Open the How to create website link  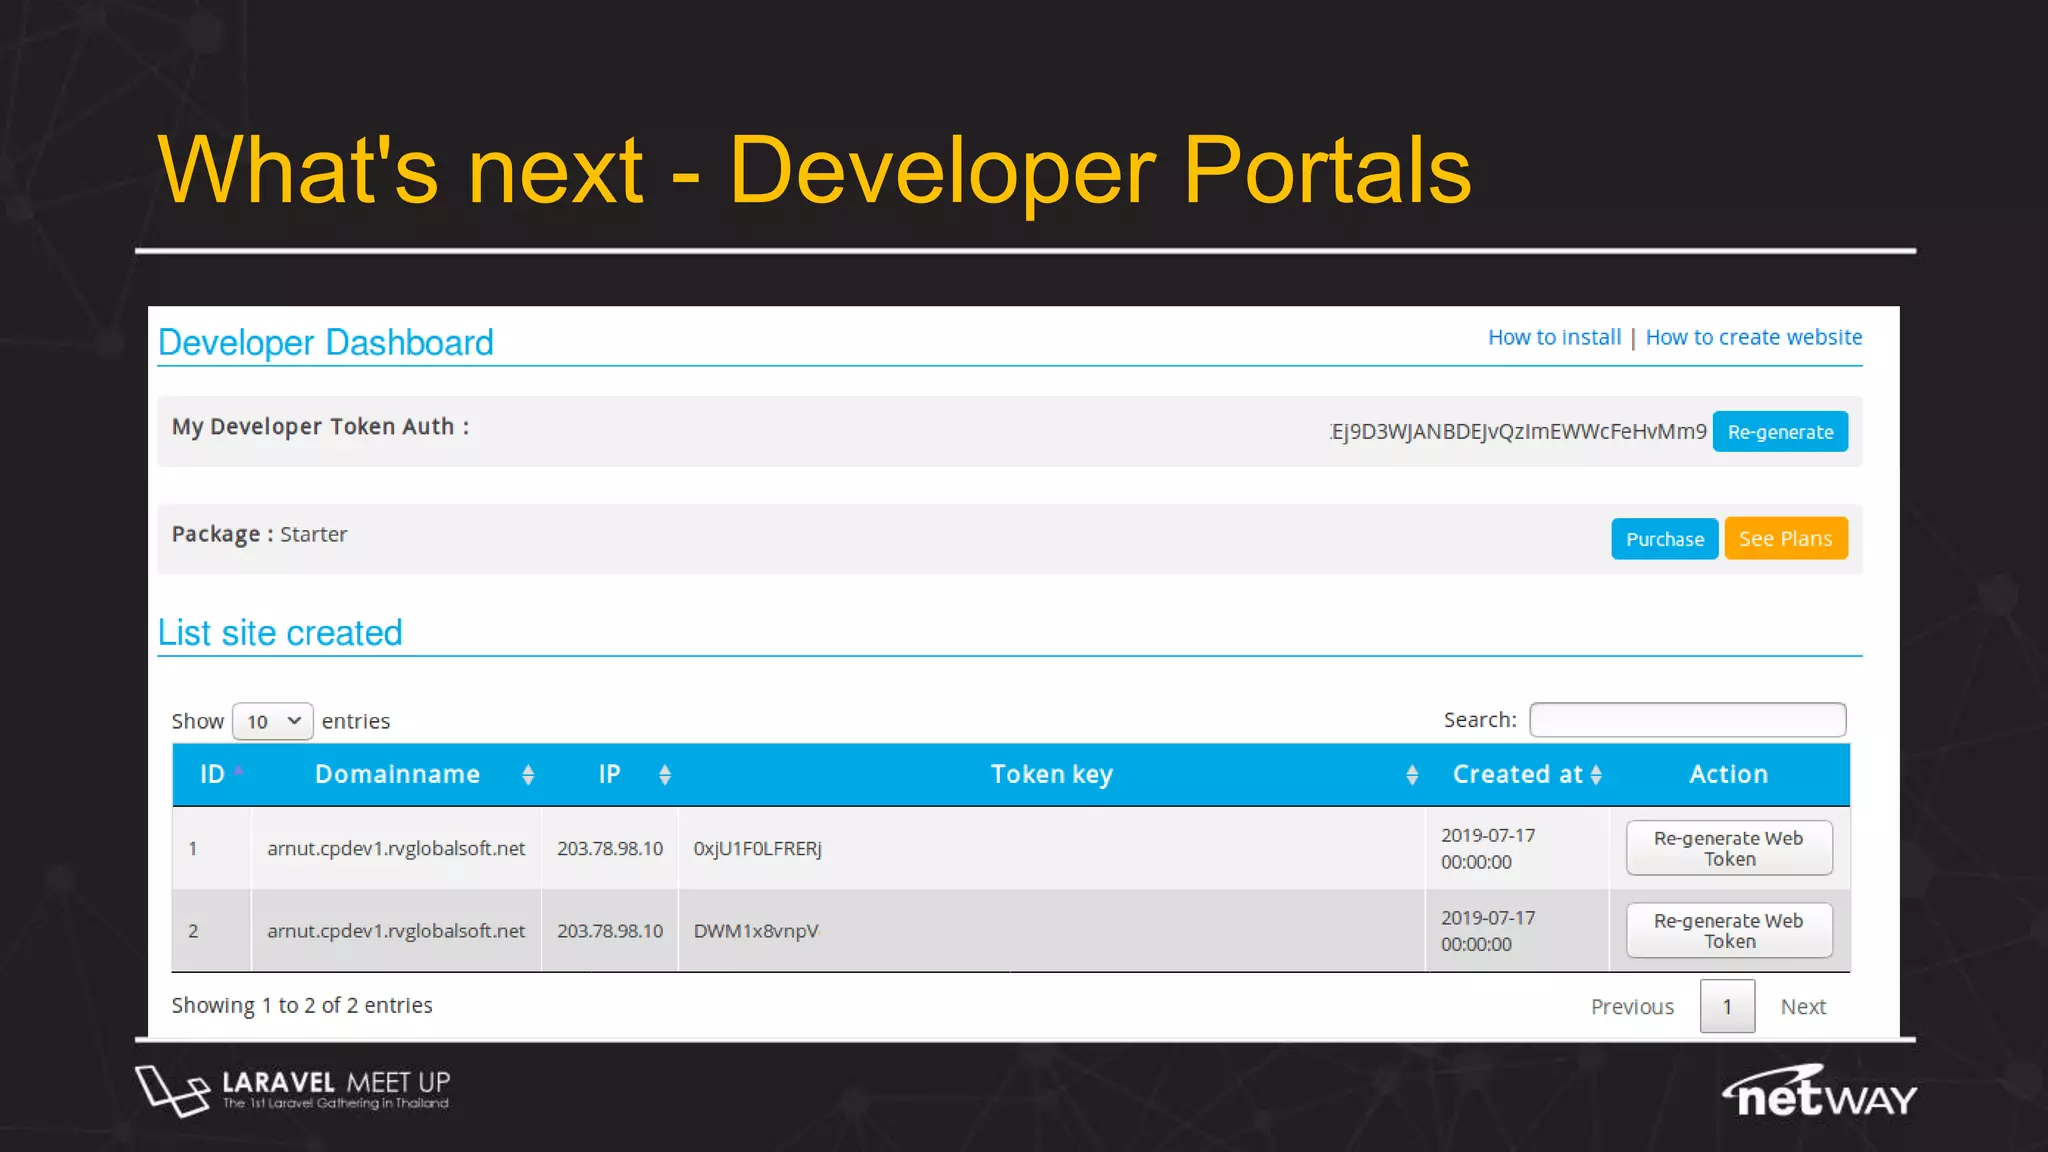pos(1754,337)
